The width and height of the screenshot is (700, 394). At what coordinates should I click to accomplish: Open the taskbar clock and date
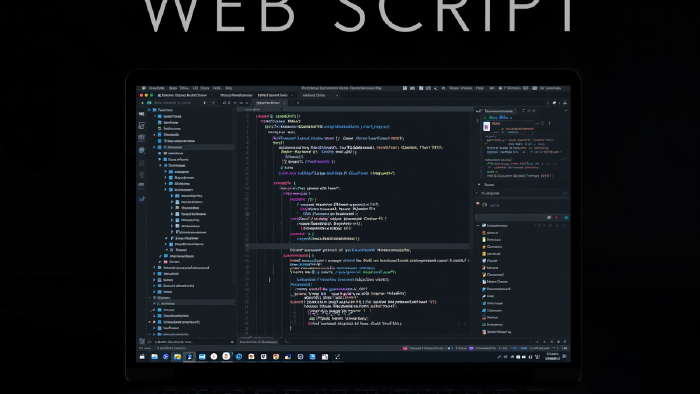click(x=553, y=356)
